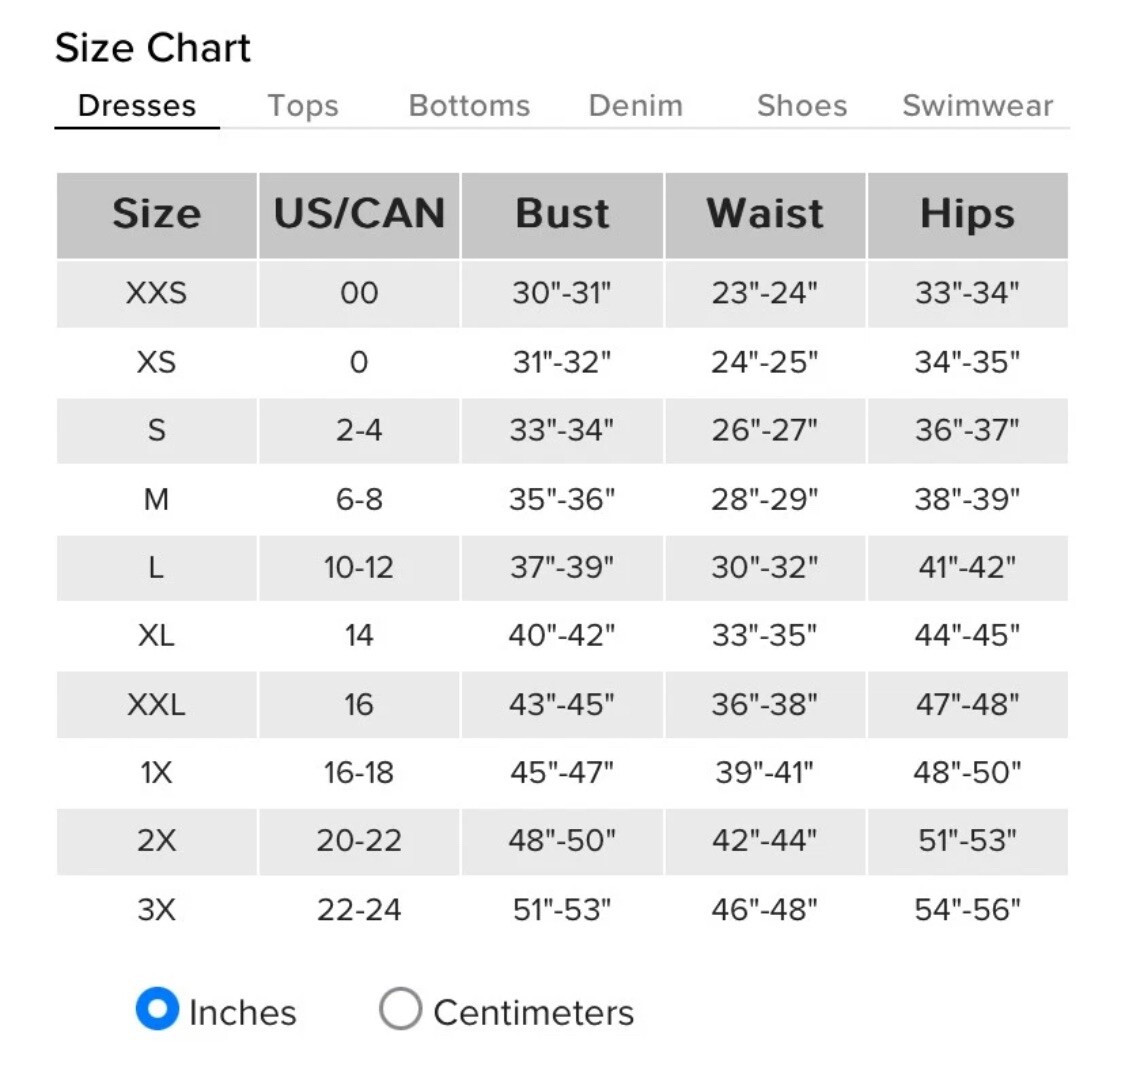Click the L waist value 30"-32"

(x=765, y=567)
